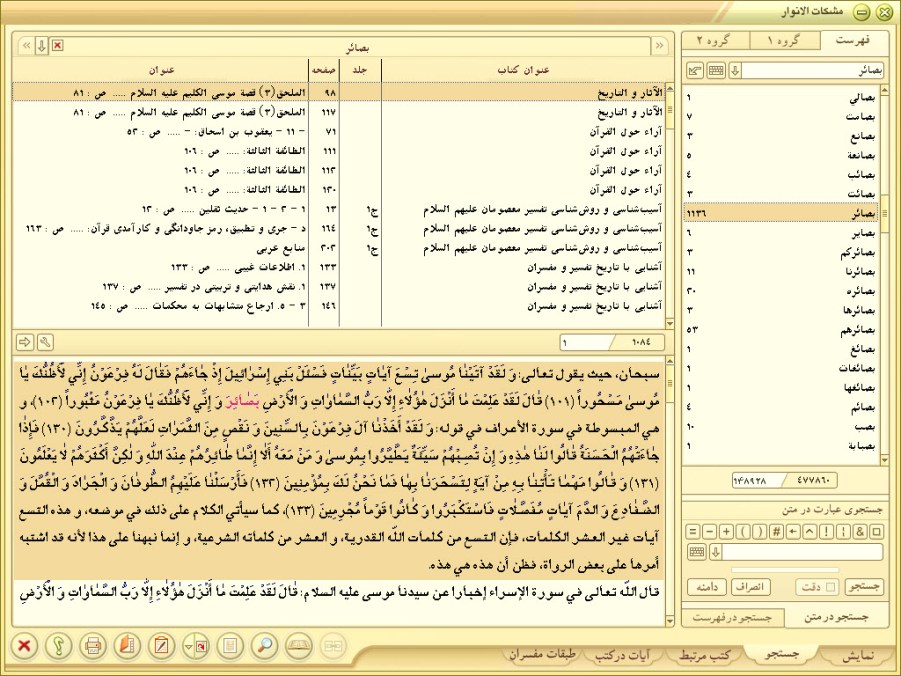Click the انصراف cancel button
The width and height of the screenshot is (901, 676).
click(x=750, y=587)
